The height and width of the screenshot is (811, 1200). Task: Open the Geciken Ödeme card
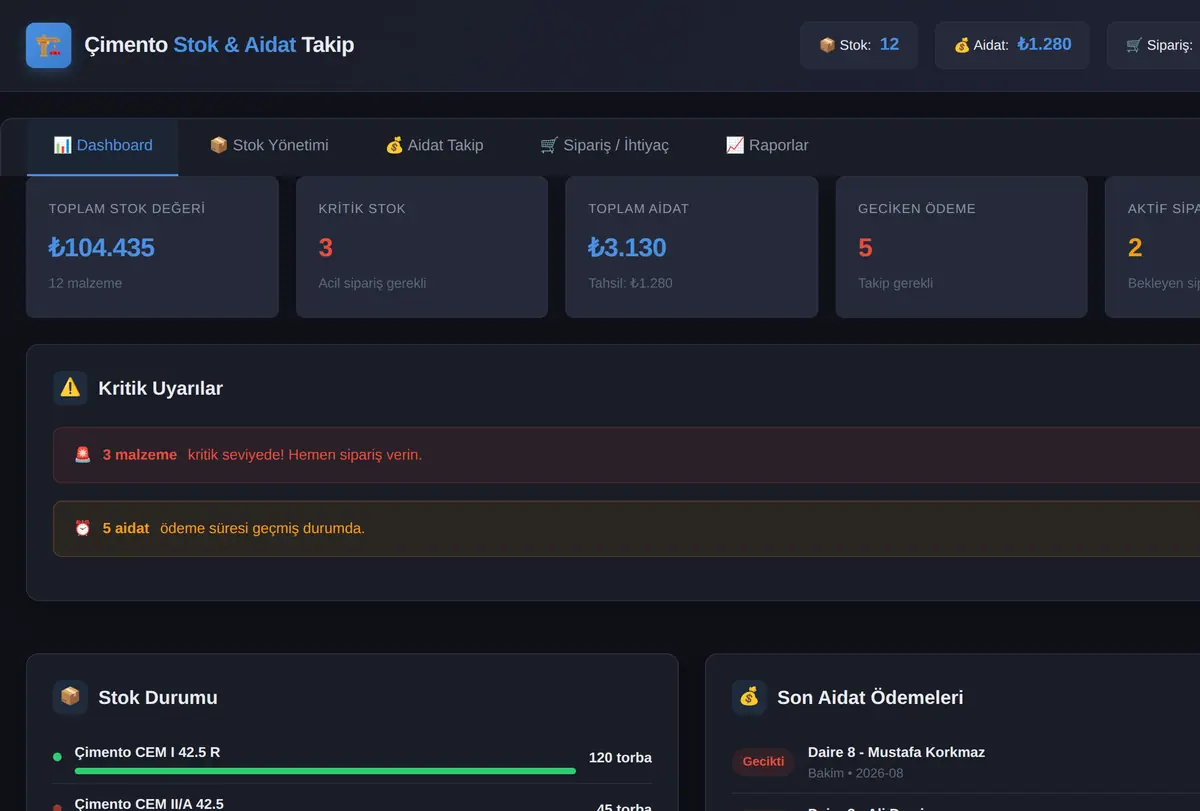pos(962,247)
